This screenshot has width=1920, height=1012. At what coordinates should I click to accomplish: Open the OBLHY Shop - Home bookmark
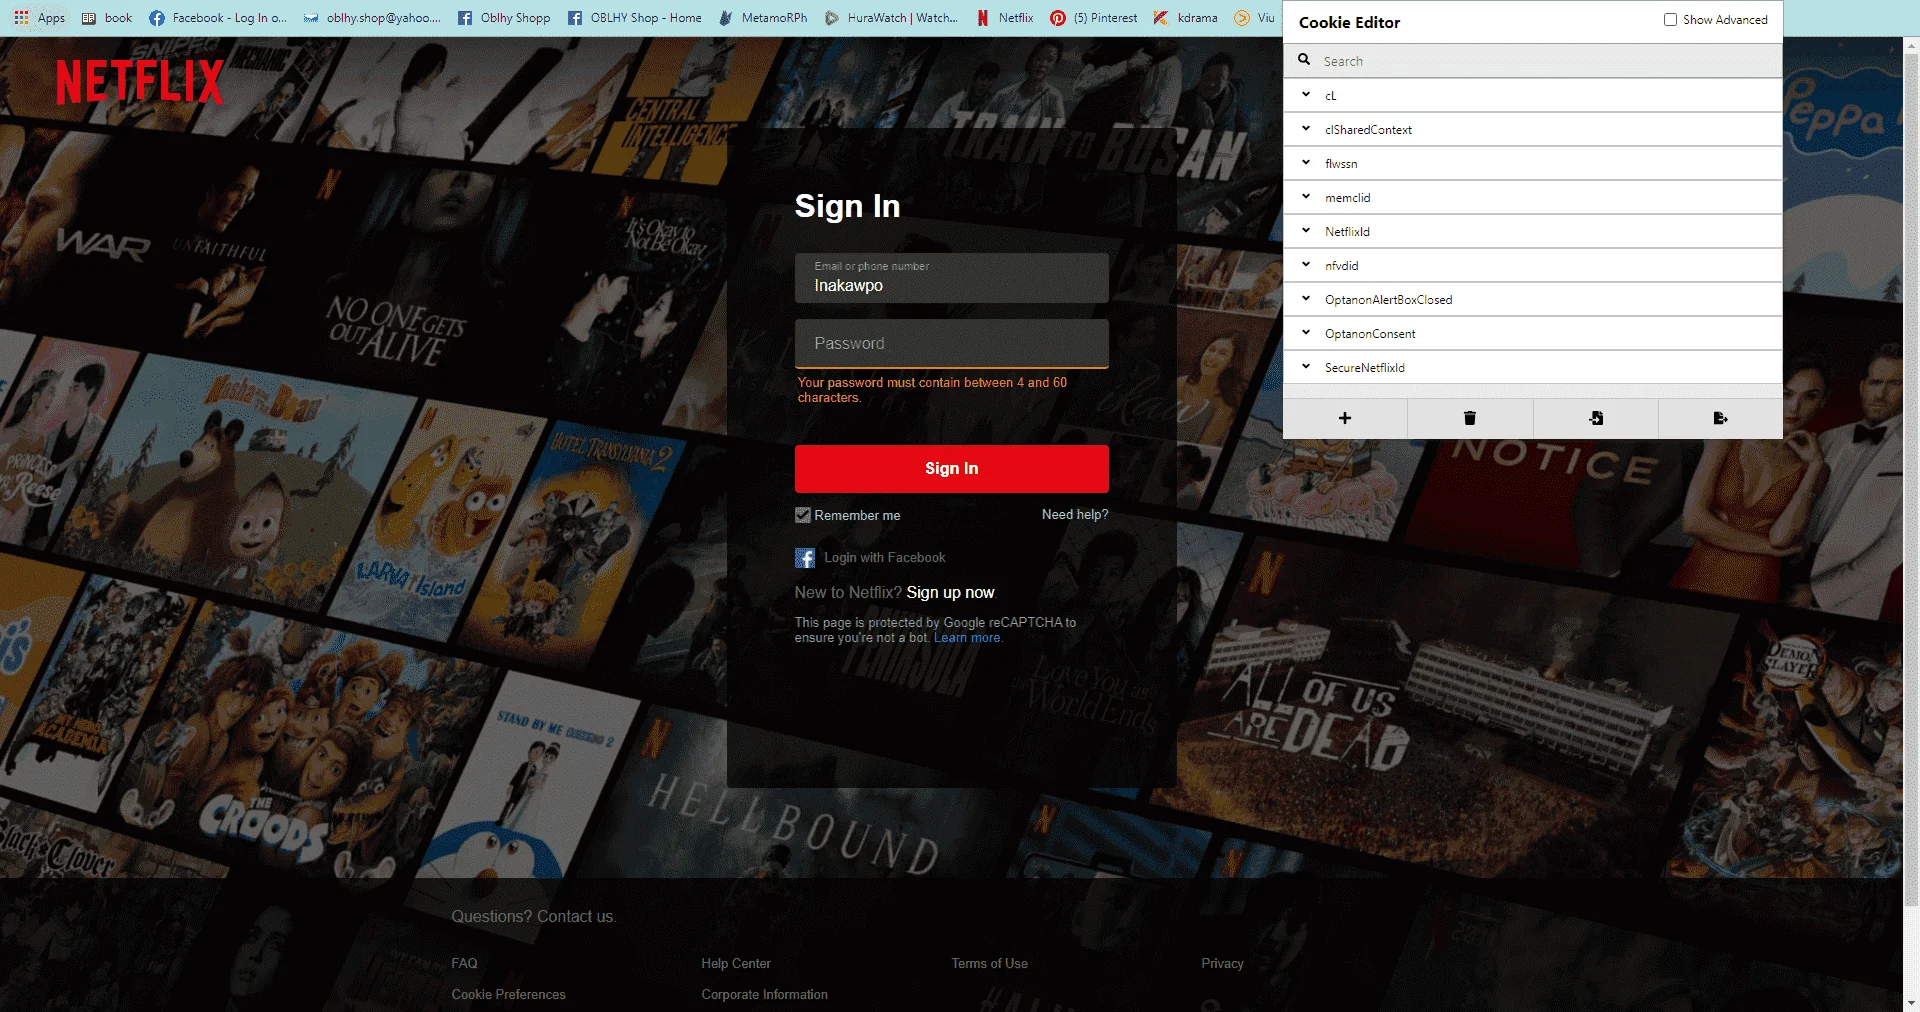(x=634, y=18)
